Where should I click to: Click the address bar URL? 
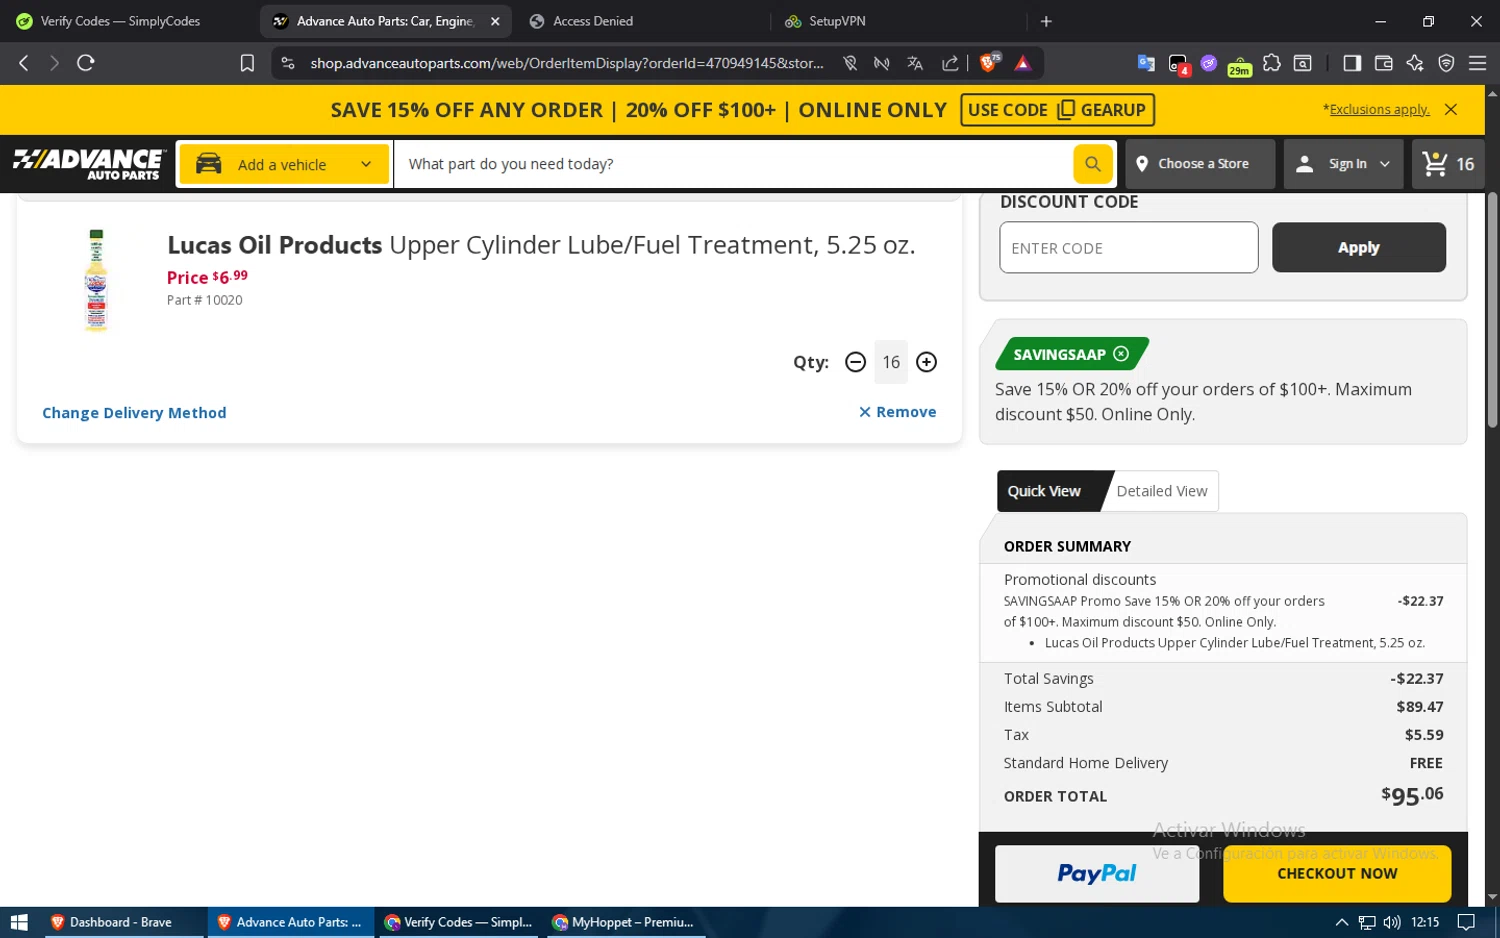point(567,63)
